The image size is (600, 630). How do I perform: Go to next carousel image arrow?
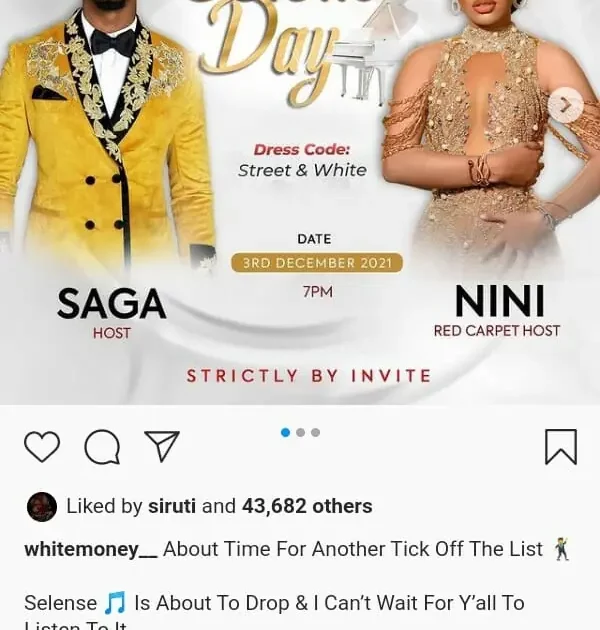click(x=565, y=105)
